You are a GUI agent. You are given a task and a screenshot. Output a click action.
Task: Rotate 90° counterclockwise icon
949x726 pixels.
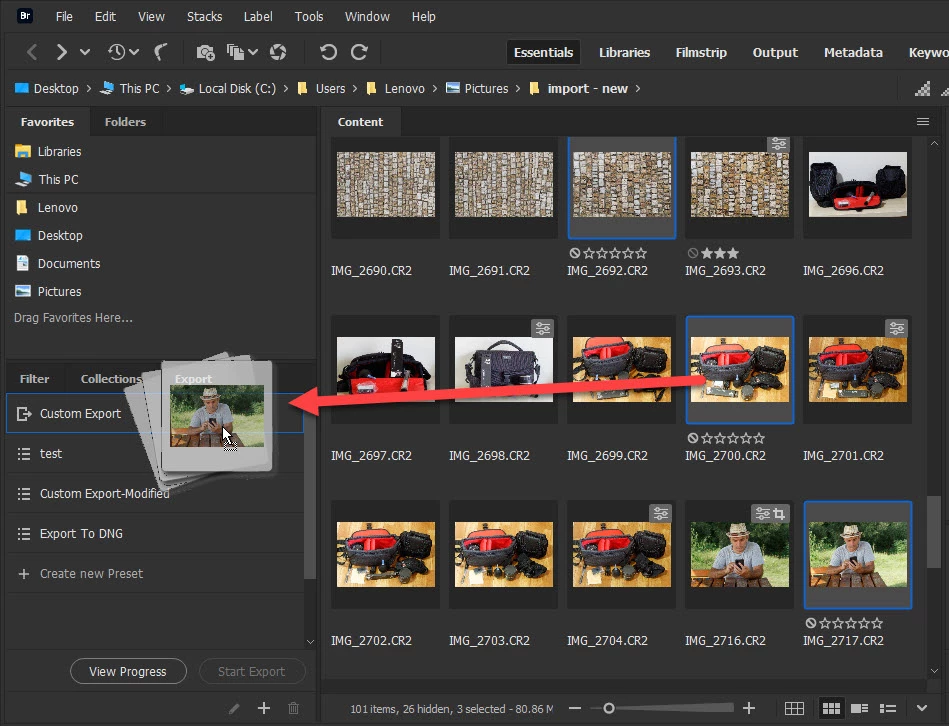point(327,52)
